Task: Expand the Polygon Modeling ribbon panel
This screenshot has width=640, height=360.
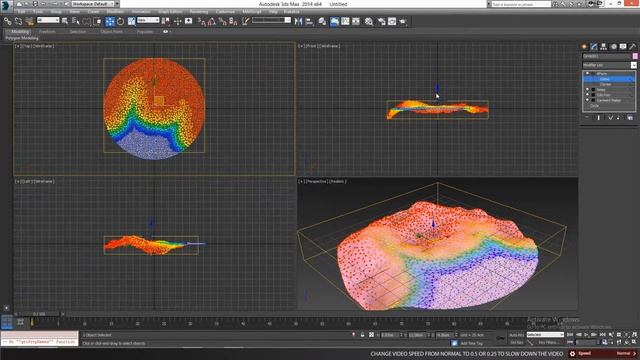Action: (x=22, y=38)
